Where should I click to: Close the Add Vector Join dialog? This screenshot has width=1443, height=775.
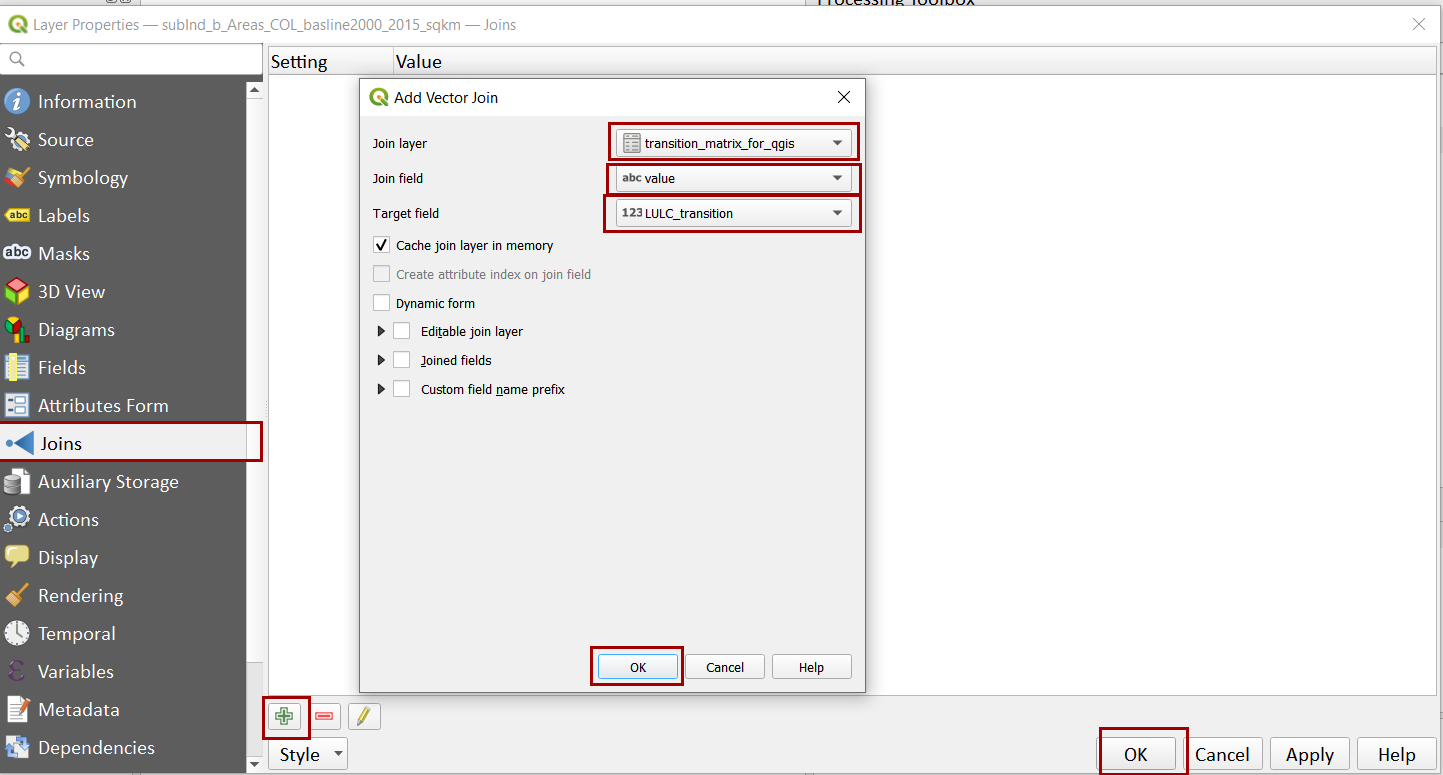pos(844,97)
